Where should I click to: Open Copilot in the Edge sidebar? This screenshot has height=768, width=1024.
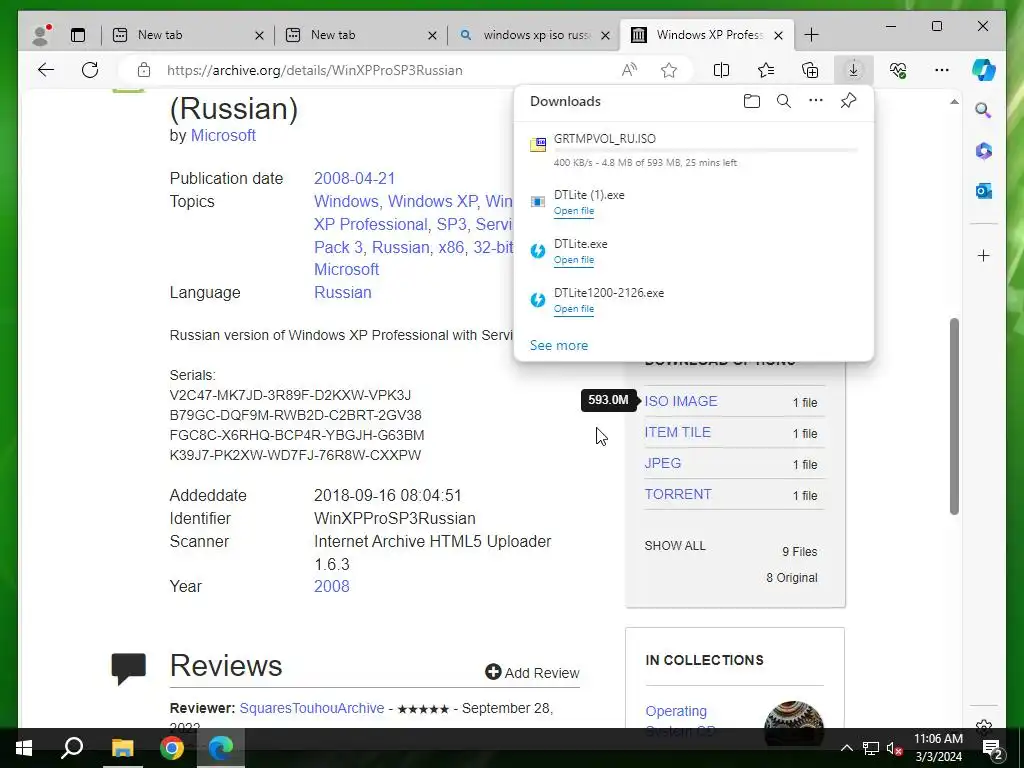(x=984, y=70)
